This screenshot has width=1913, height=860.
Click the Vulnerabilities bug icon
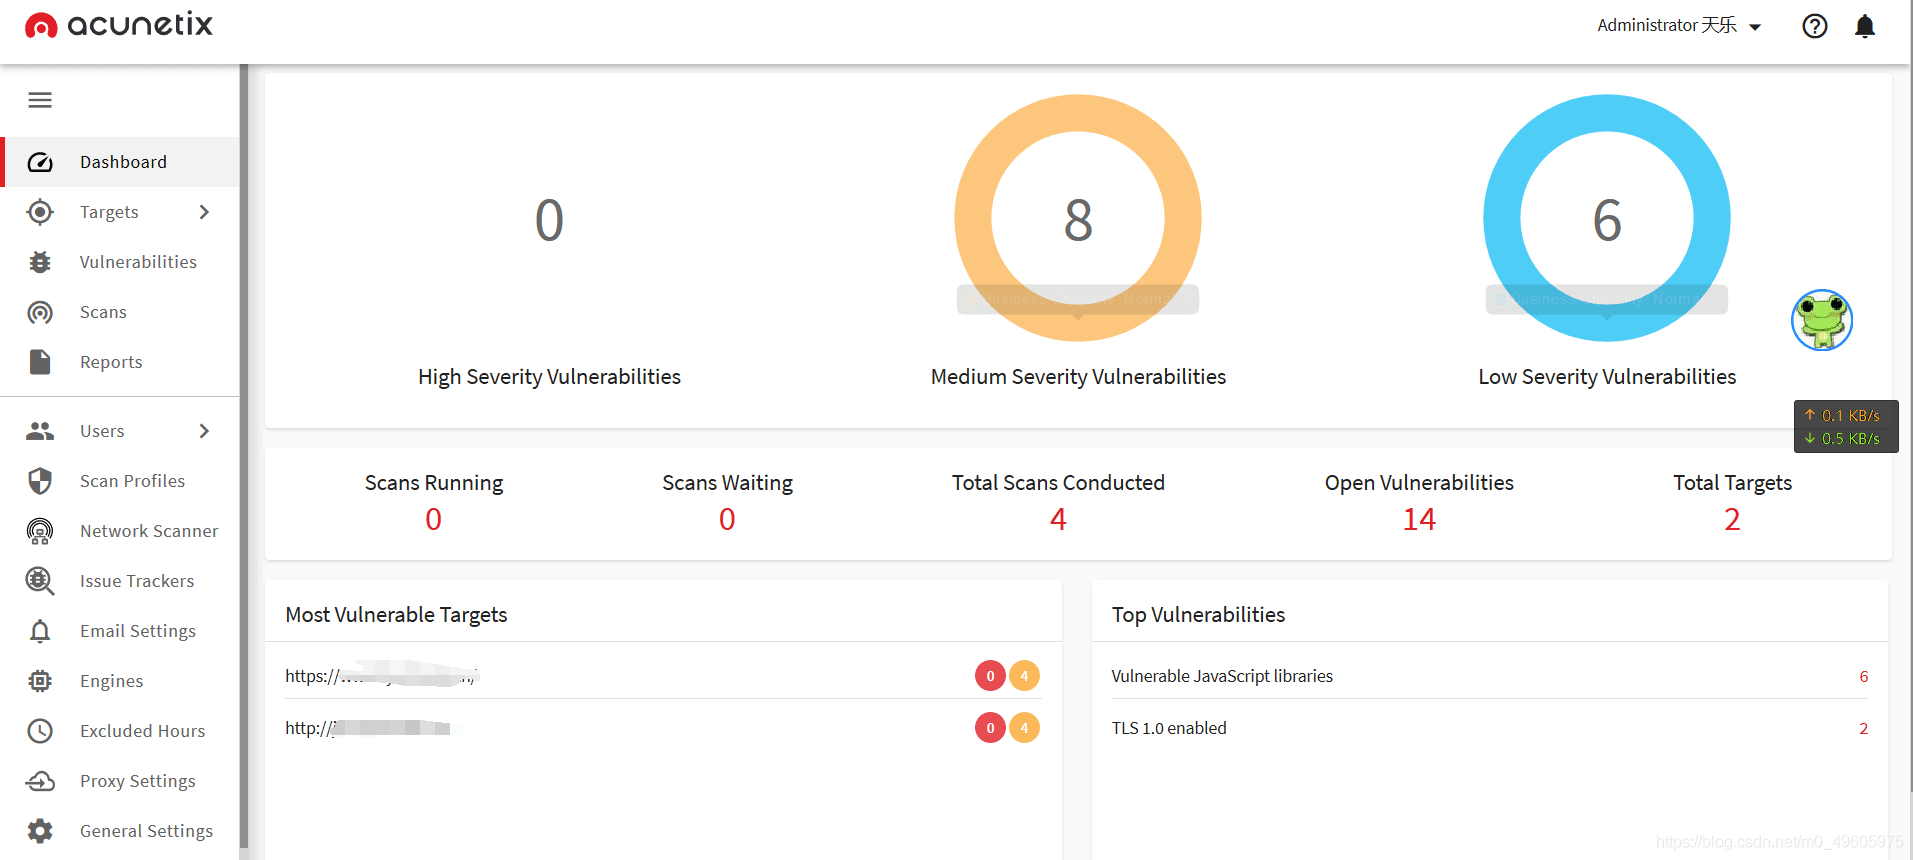(x=40, y=262)
